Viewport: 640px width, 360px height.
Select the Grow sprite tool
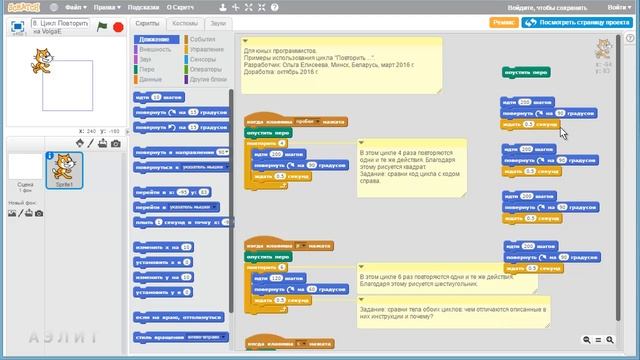tap(249, 7)
